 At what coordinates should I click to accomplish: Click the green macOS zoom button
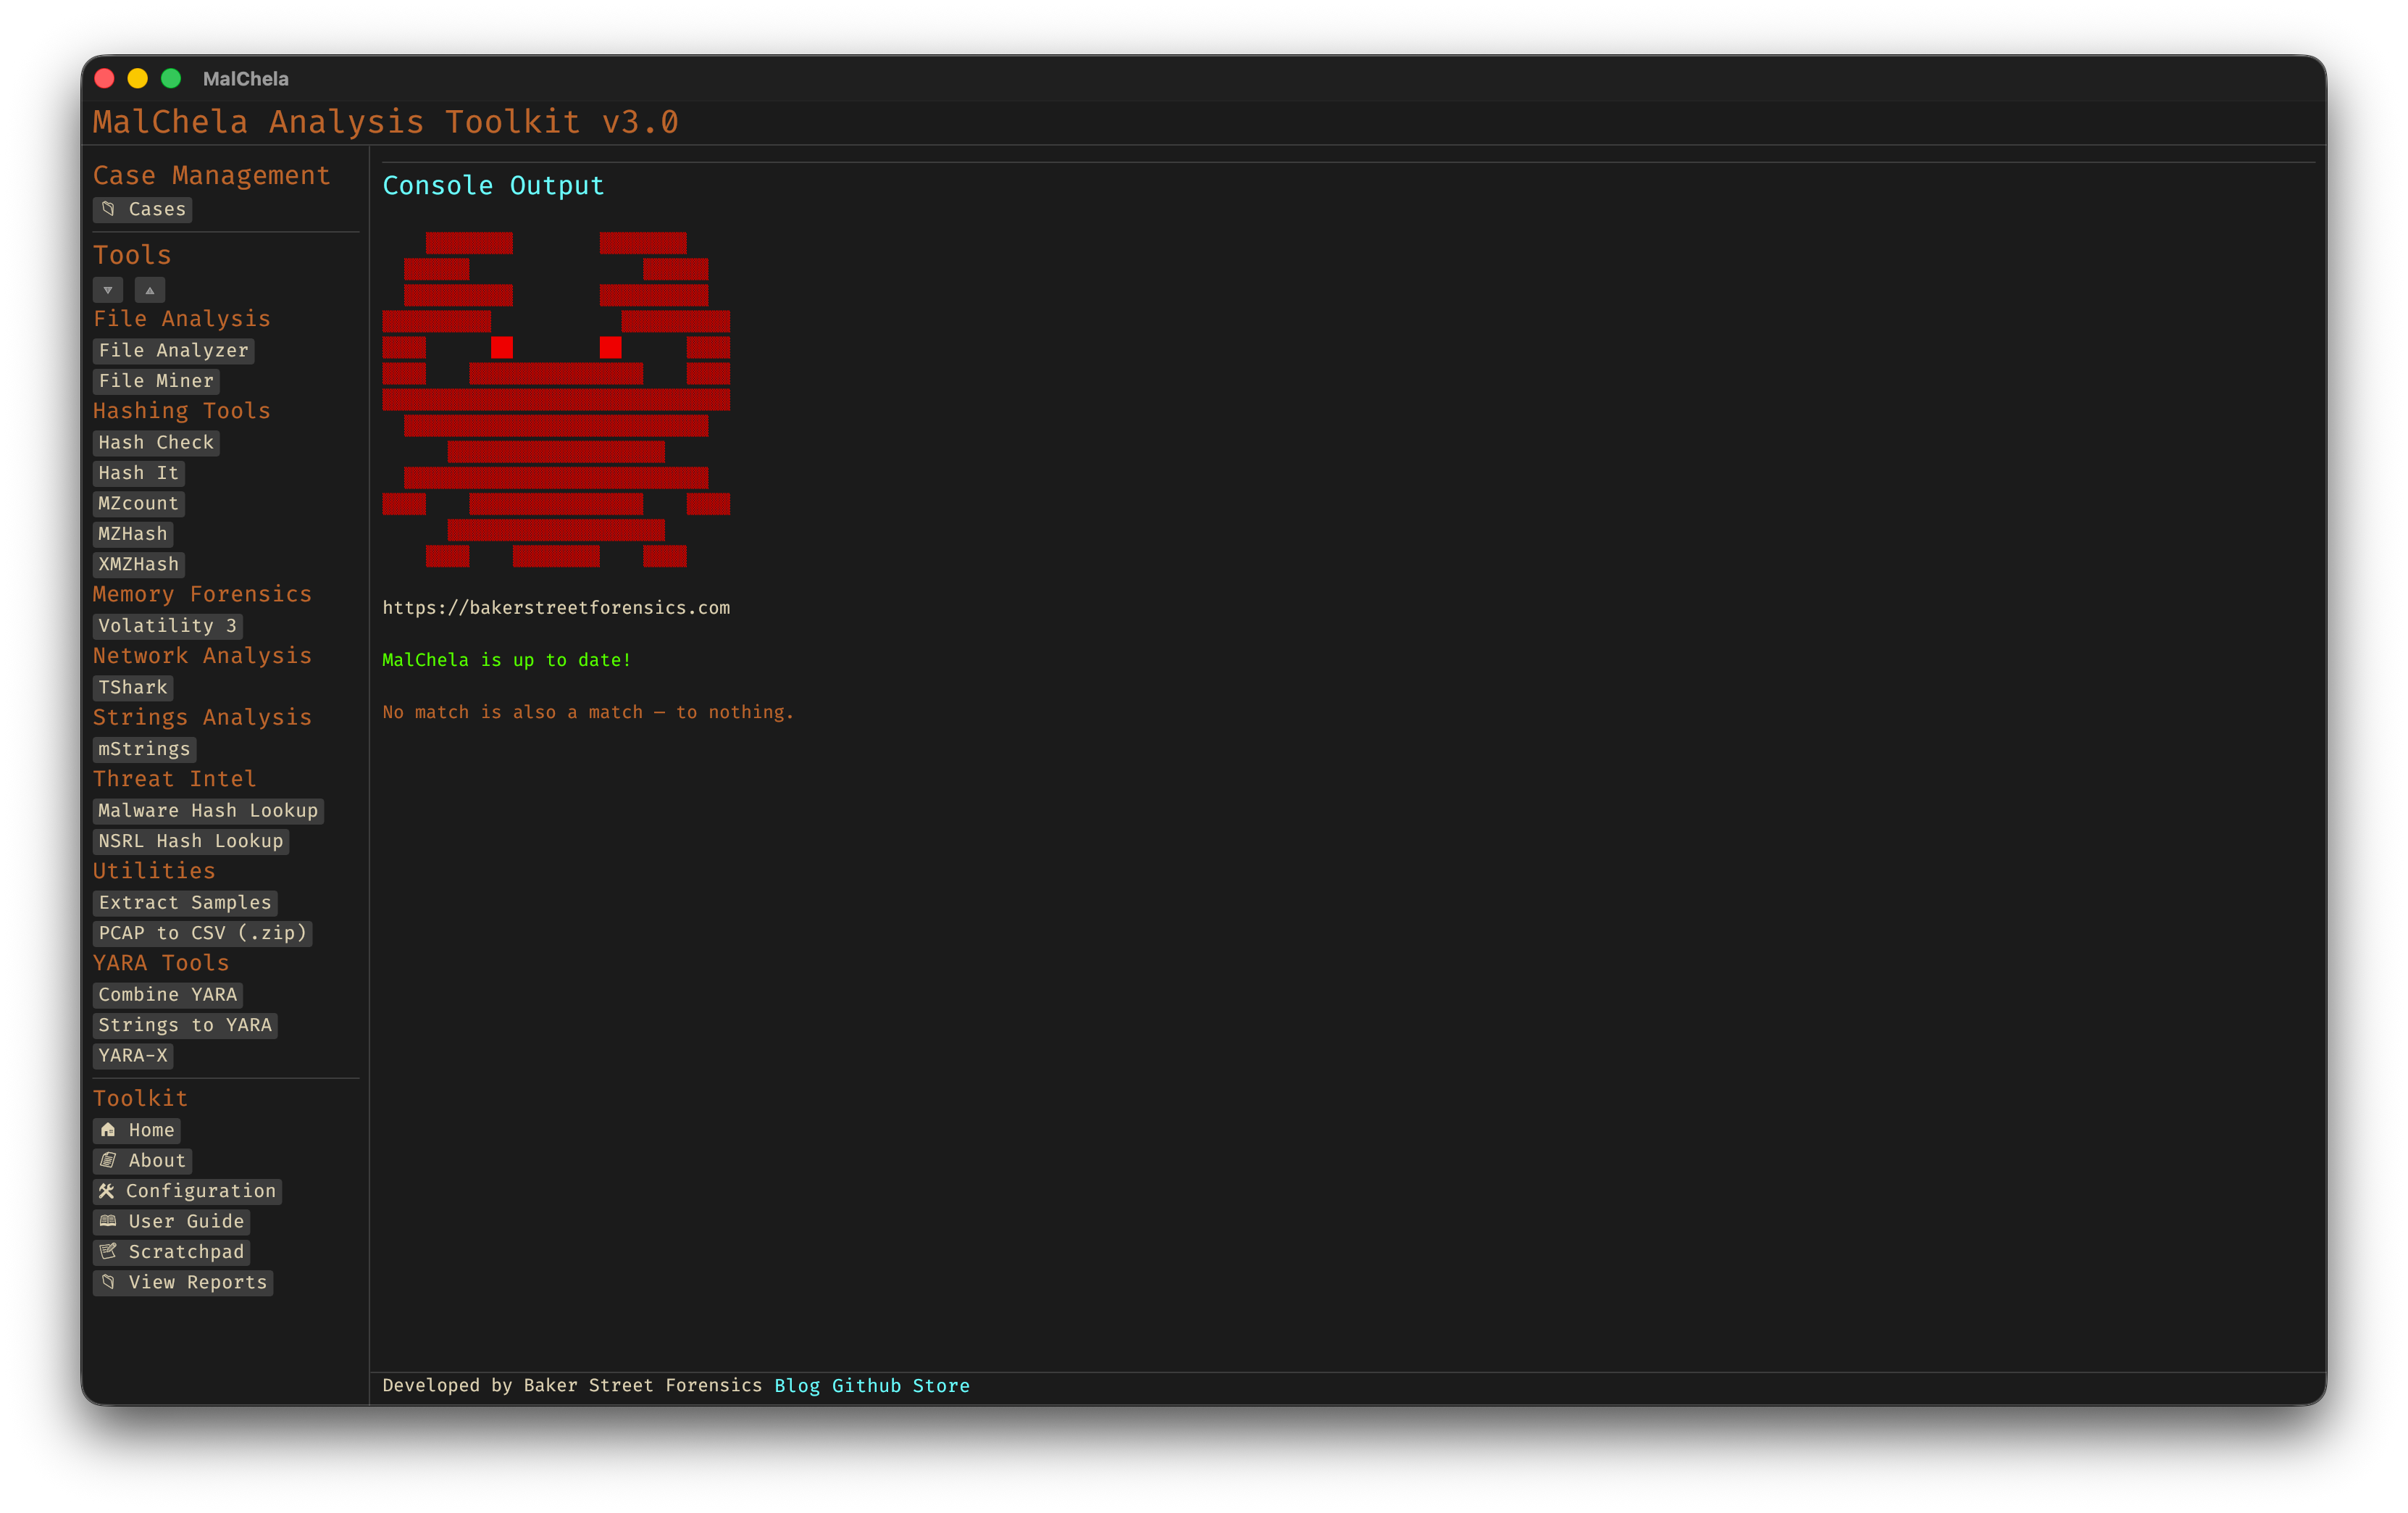tap(171, 78)
